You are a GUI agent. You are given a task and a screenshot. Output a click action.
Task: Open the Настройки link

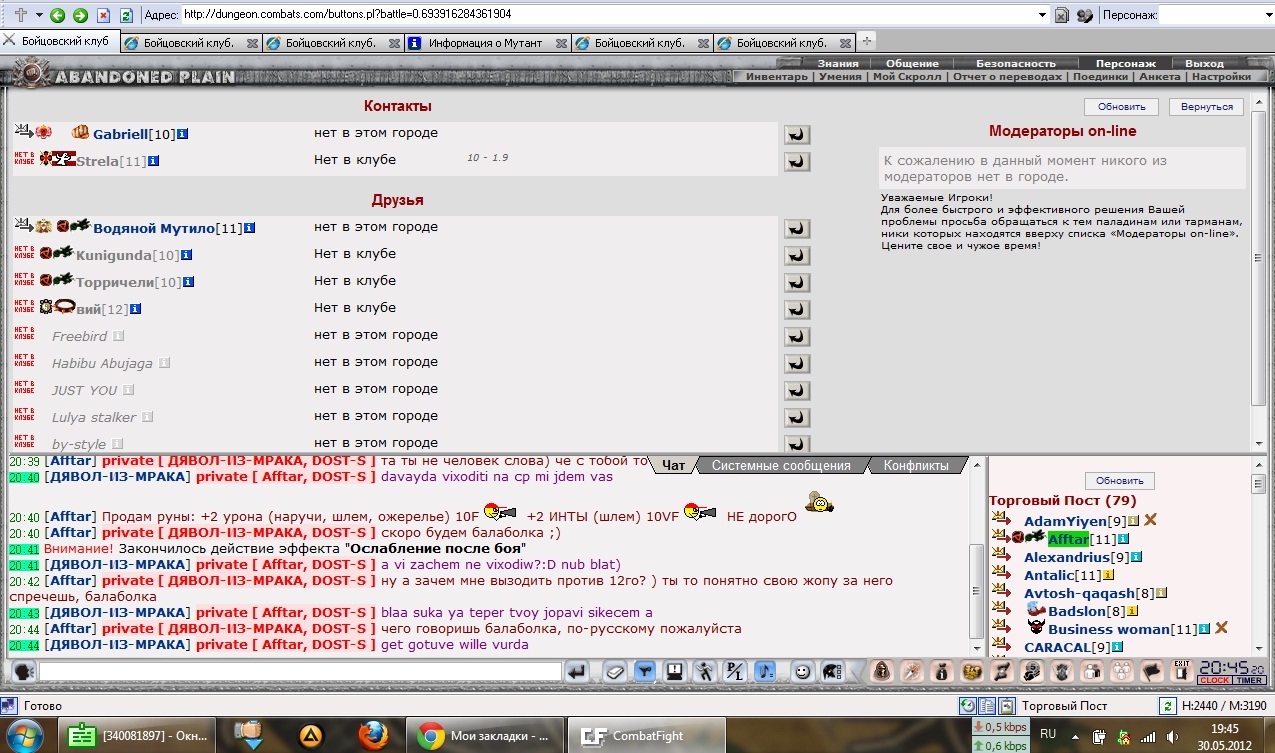coord(1221,77)
